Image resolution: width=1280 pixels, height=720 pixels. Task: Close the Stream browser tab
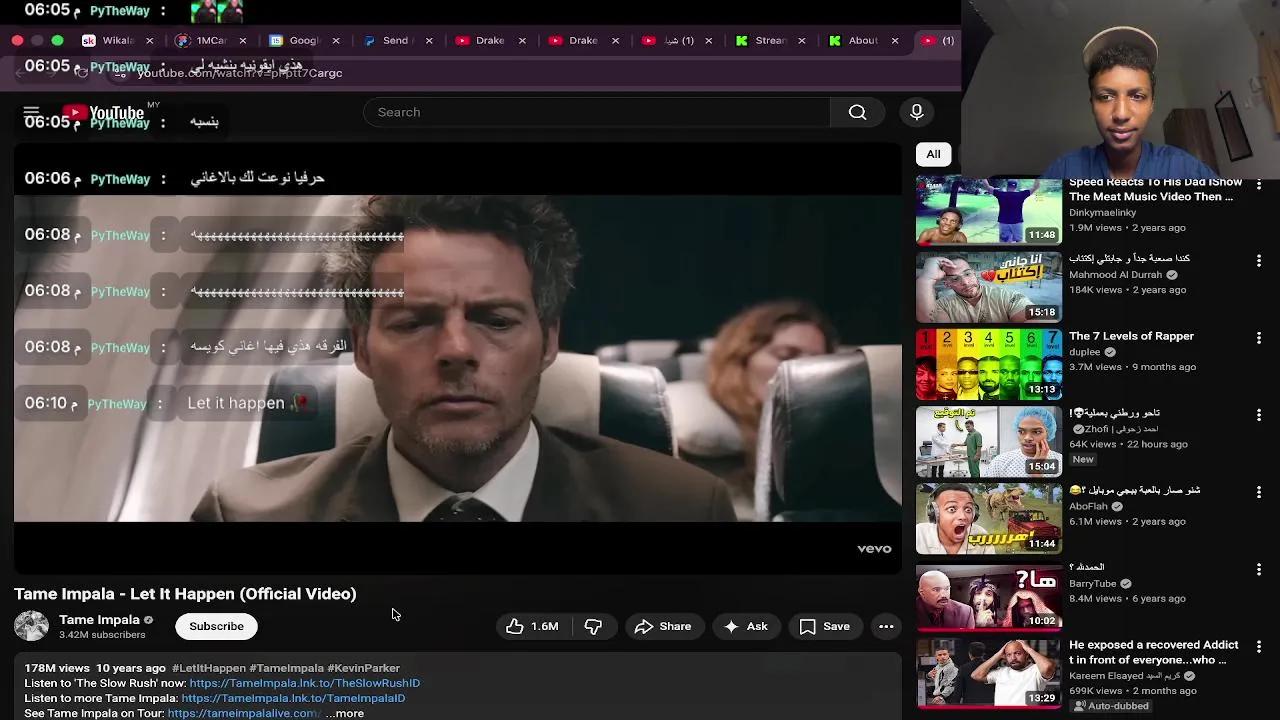pyautogui.click(x=802, y=41)
